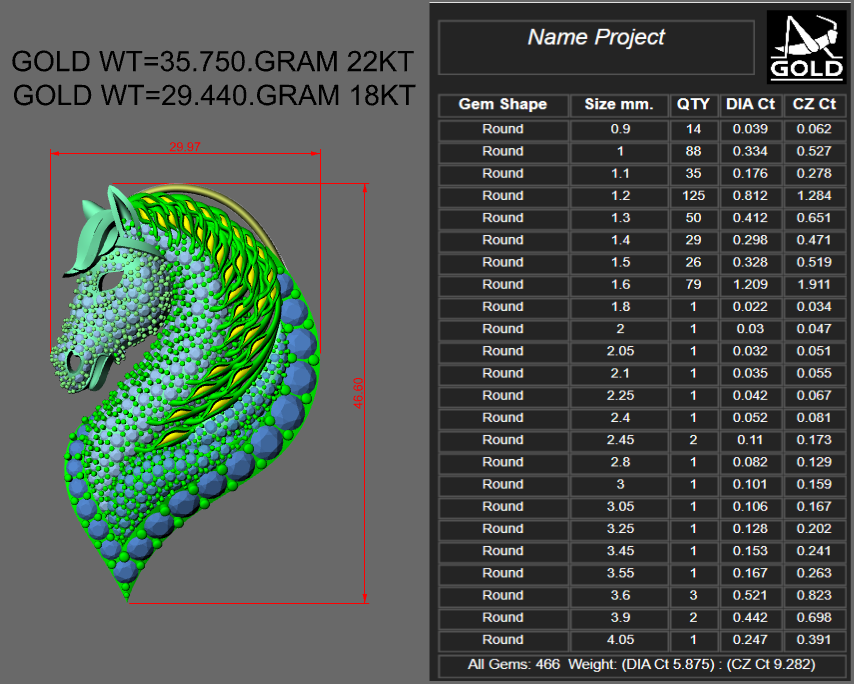Click size cell 1.8
Viewport: 854px width, 684px height.
620,307
